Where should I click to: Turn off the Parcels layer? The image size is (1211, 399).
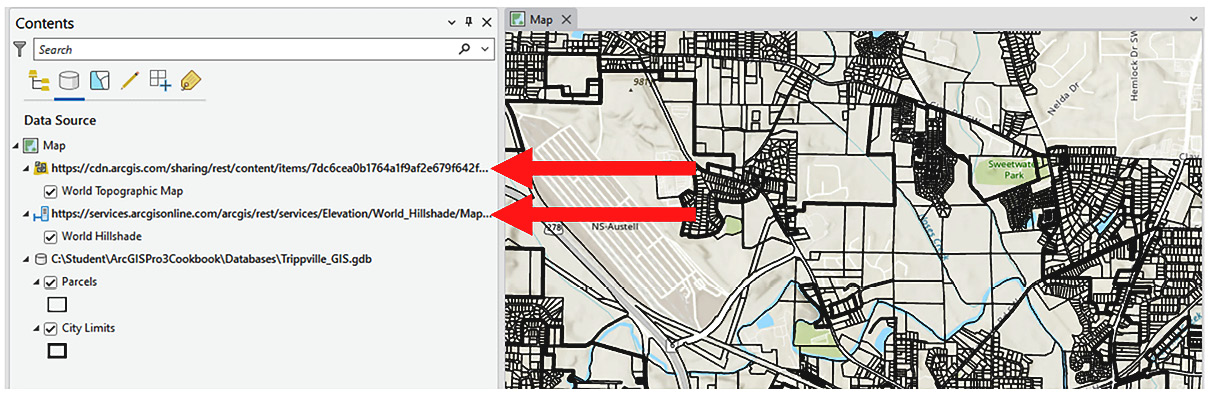click(x=51, y=282)
